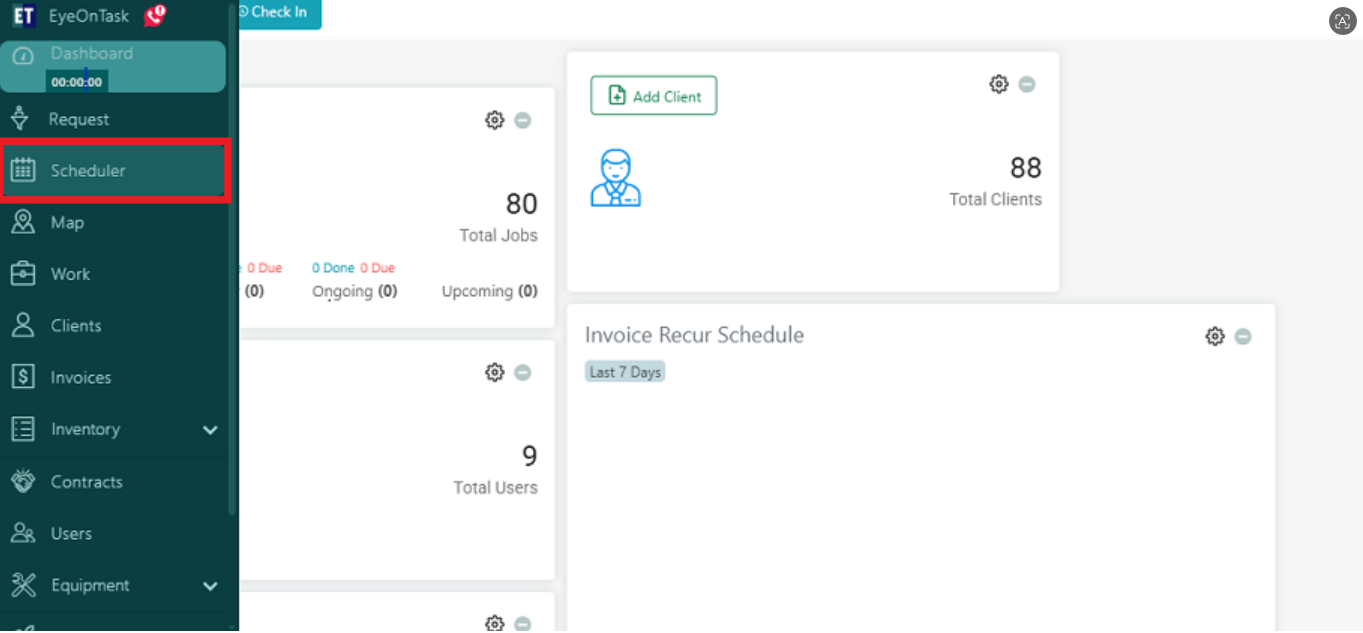Click the Add Client button

[x=654, y=96]
